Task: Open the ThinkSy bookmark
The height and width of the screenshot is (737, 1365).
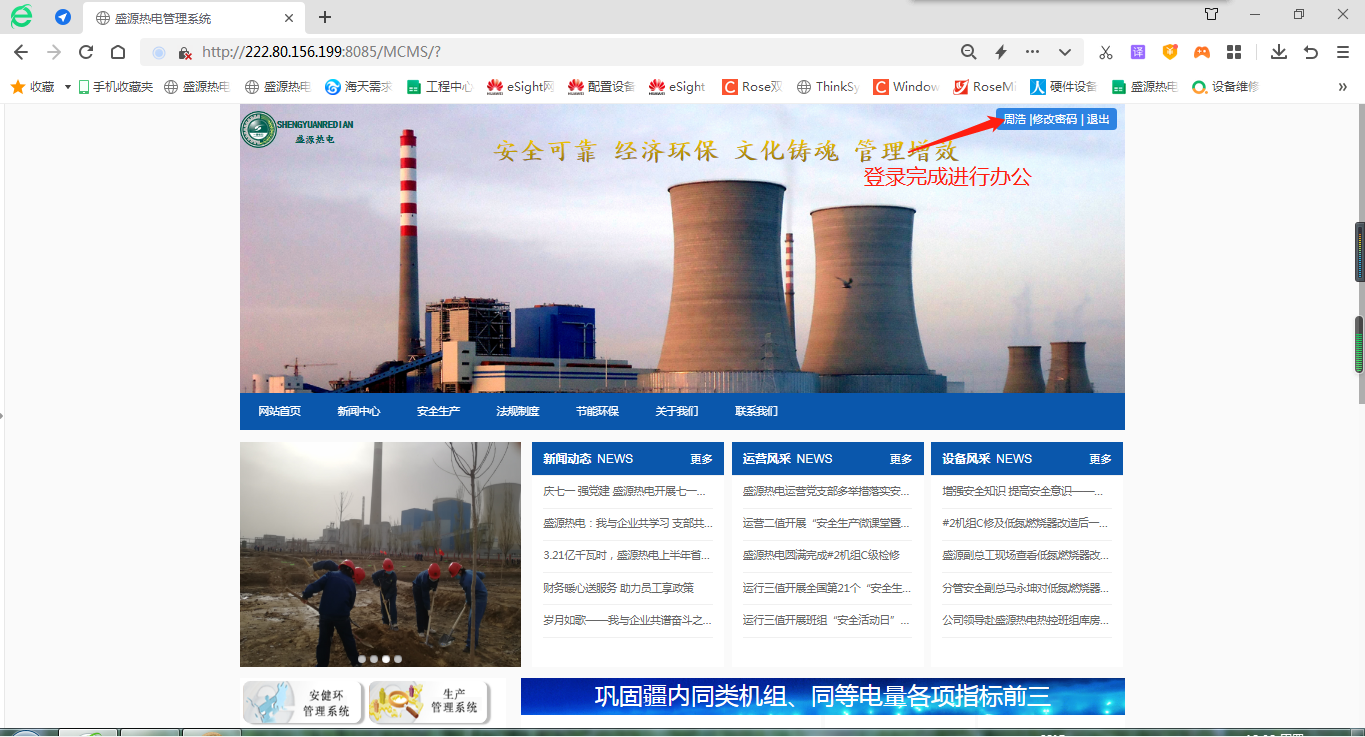Action: 827,87
